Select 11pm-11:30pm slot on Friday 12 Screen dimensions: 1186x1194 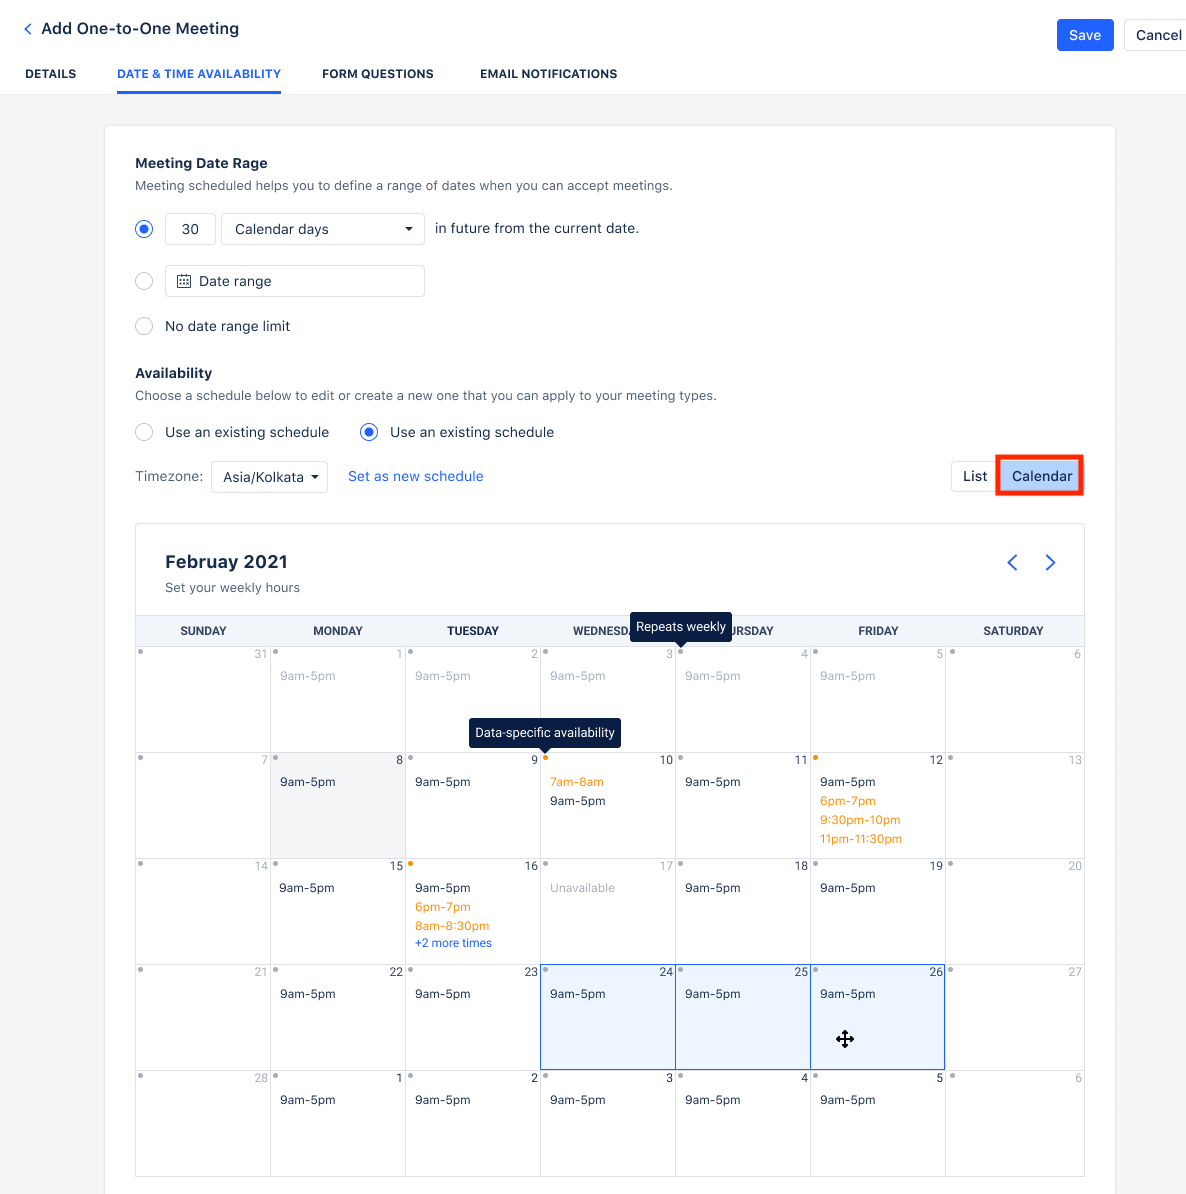click(x=861, y=839)
